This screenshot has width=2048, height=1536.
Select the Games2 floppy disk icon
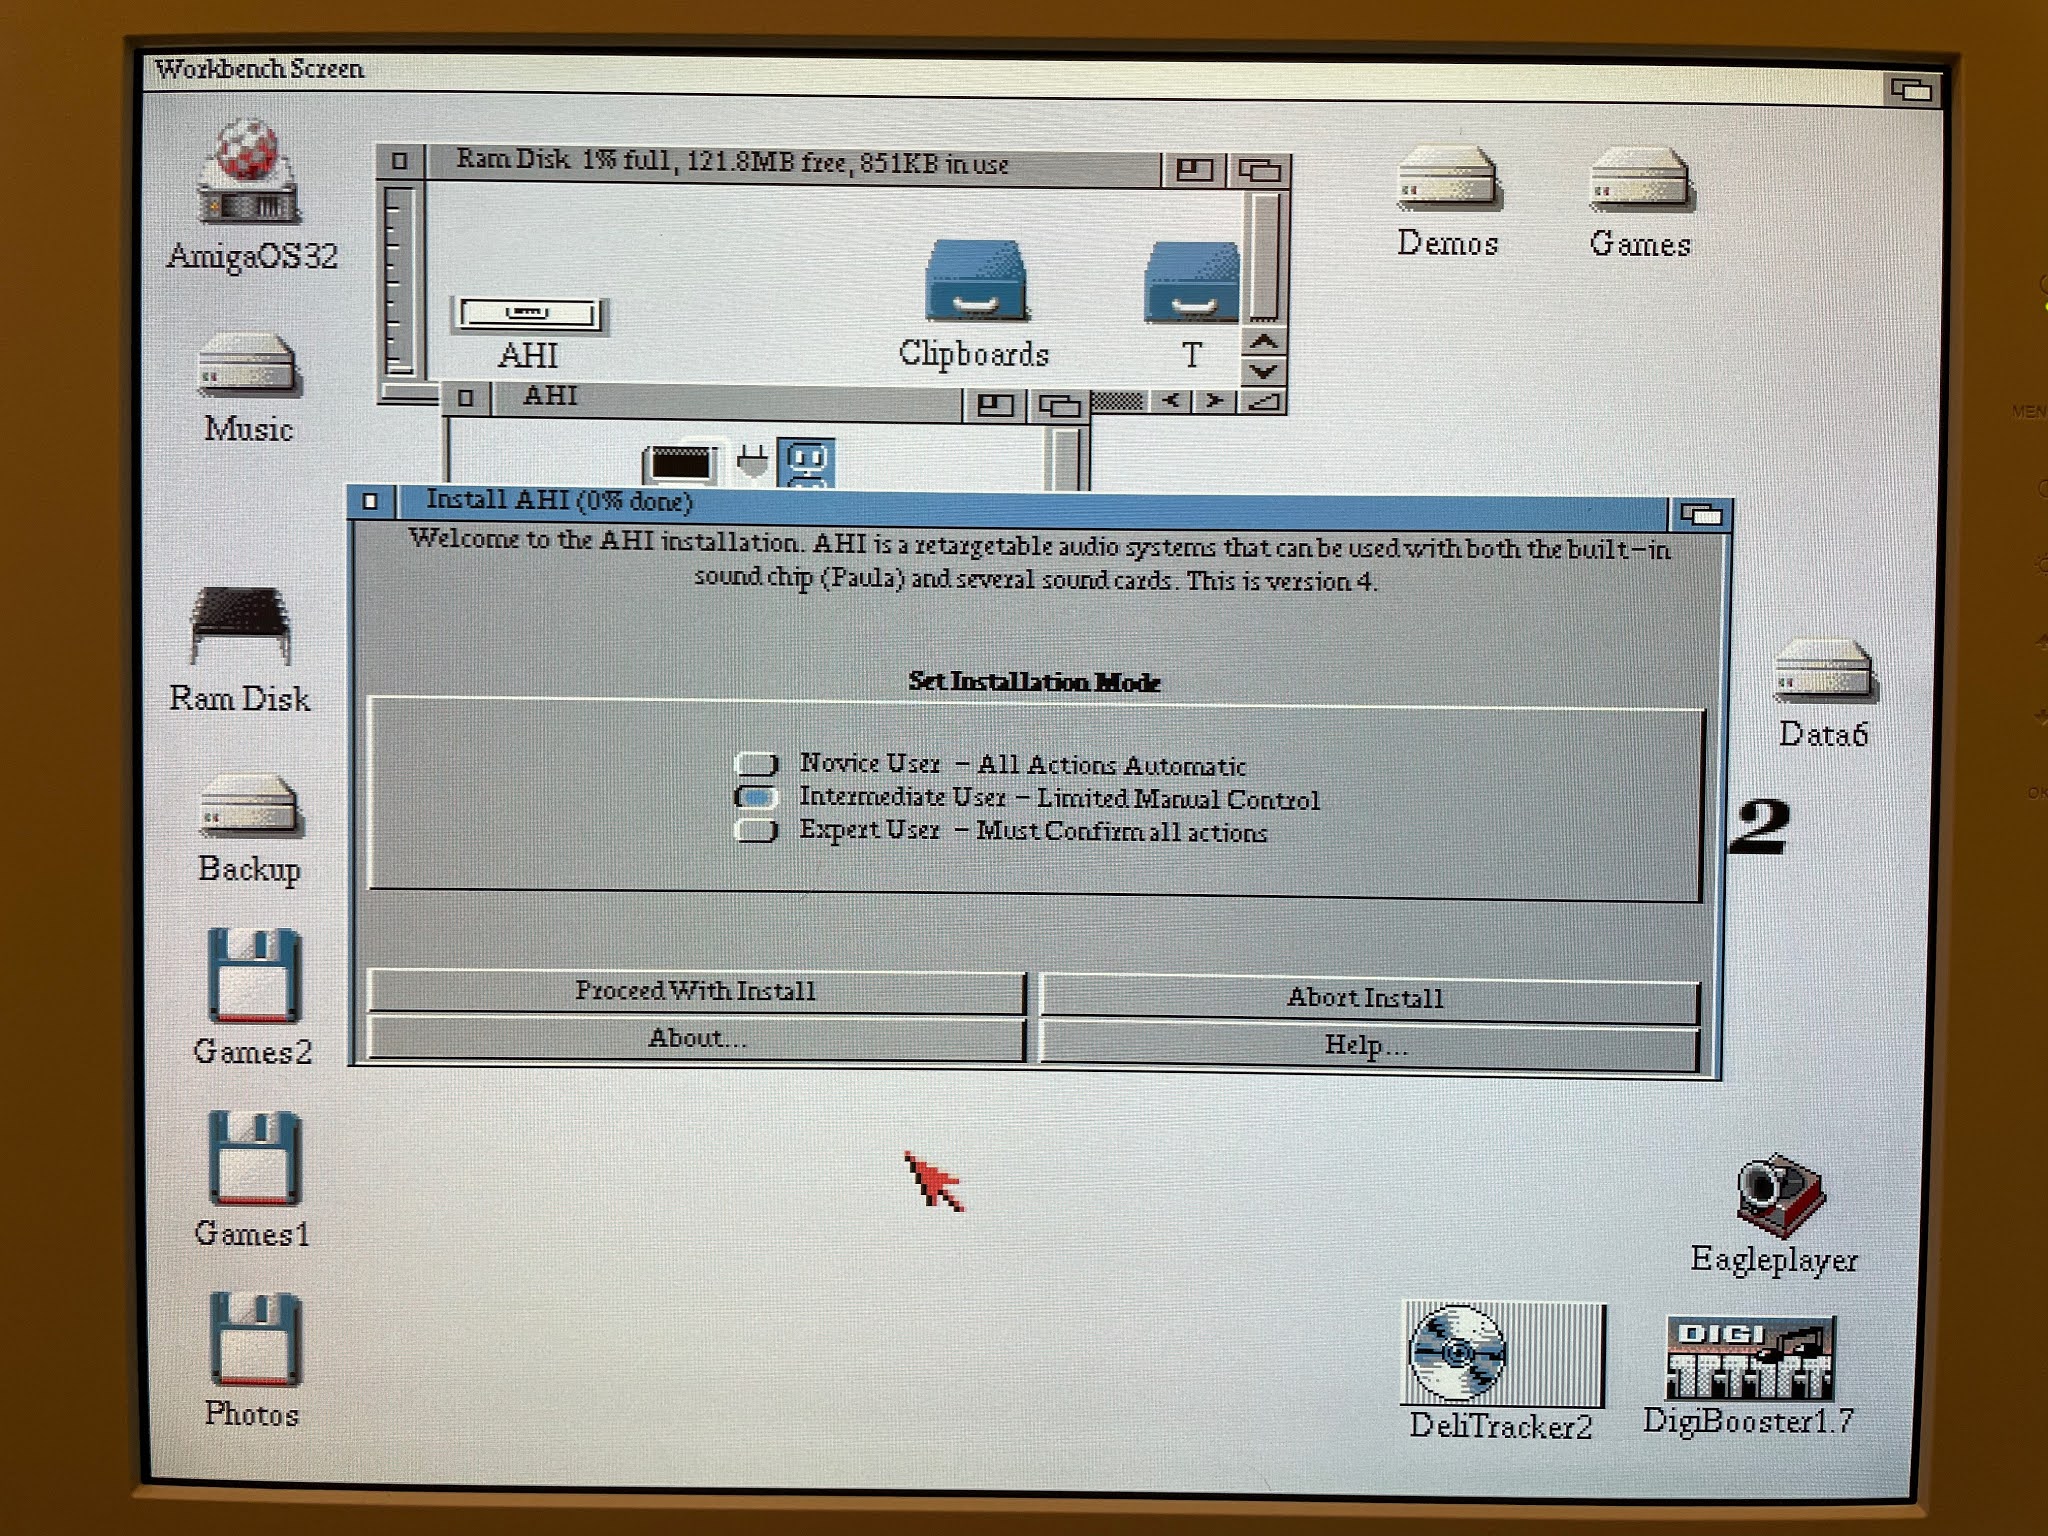coord(254,976)
